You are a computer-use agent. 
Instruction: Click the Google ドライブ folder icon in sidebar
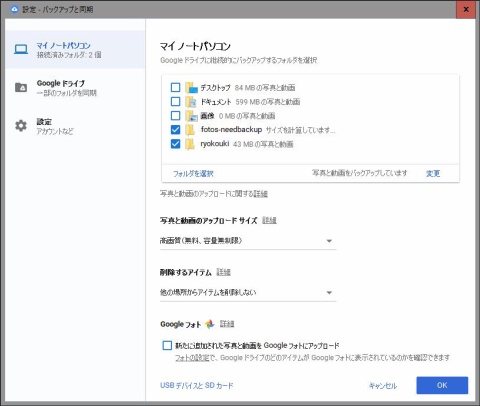21,87
